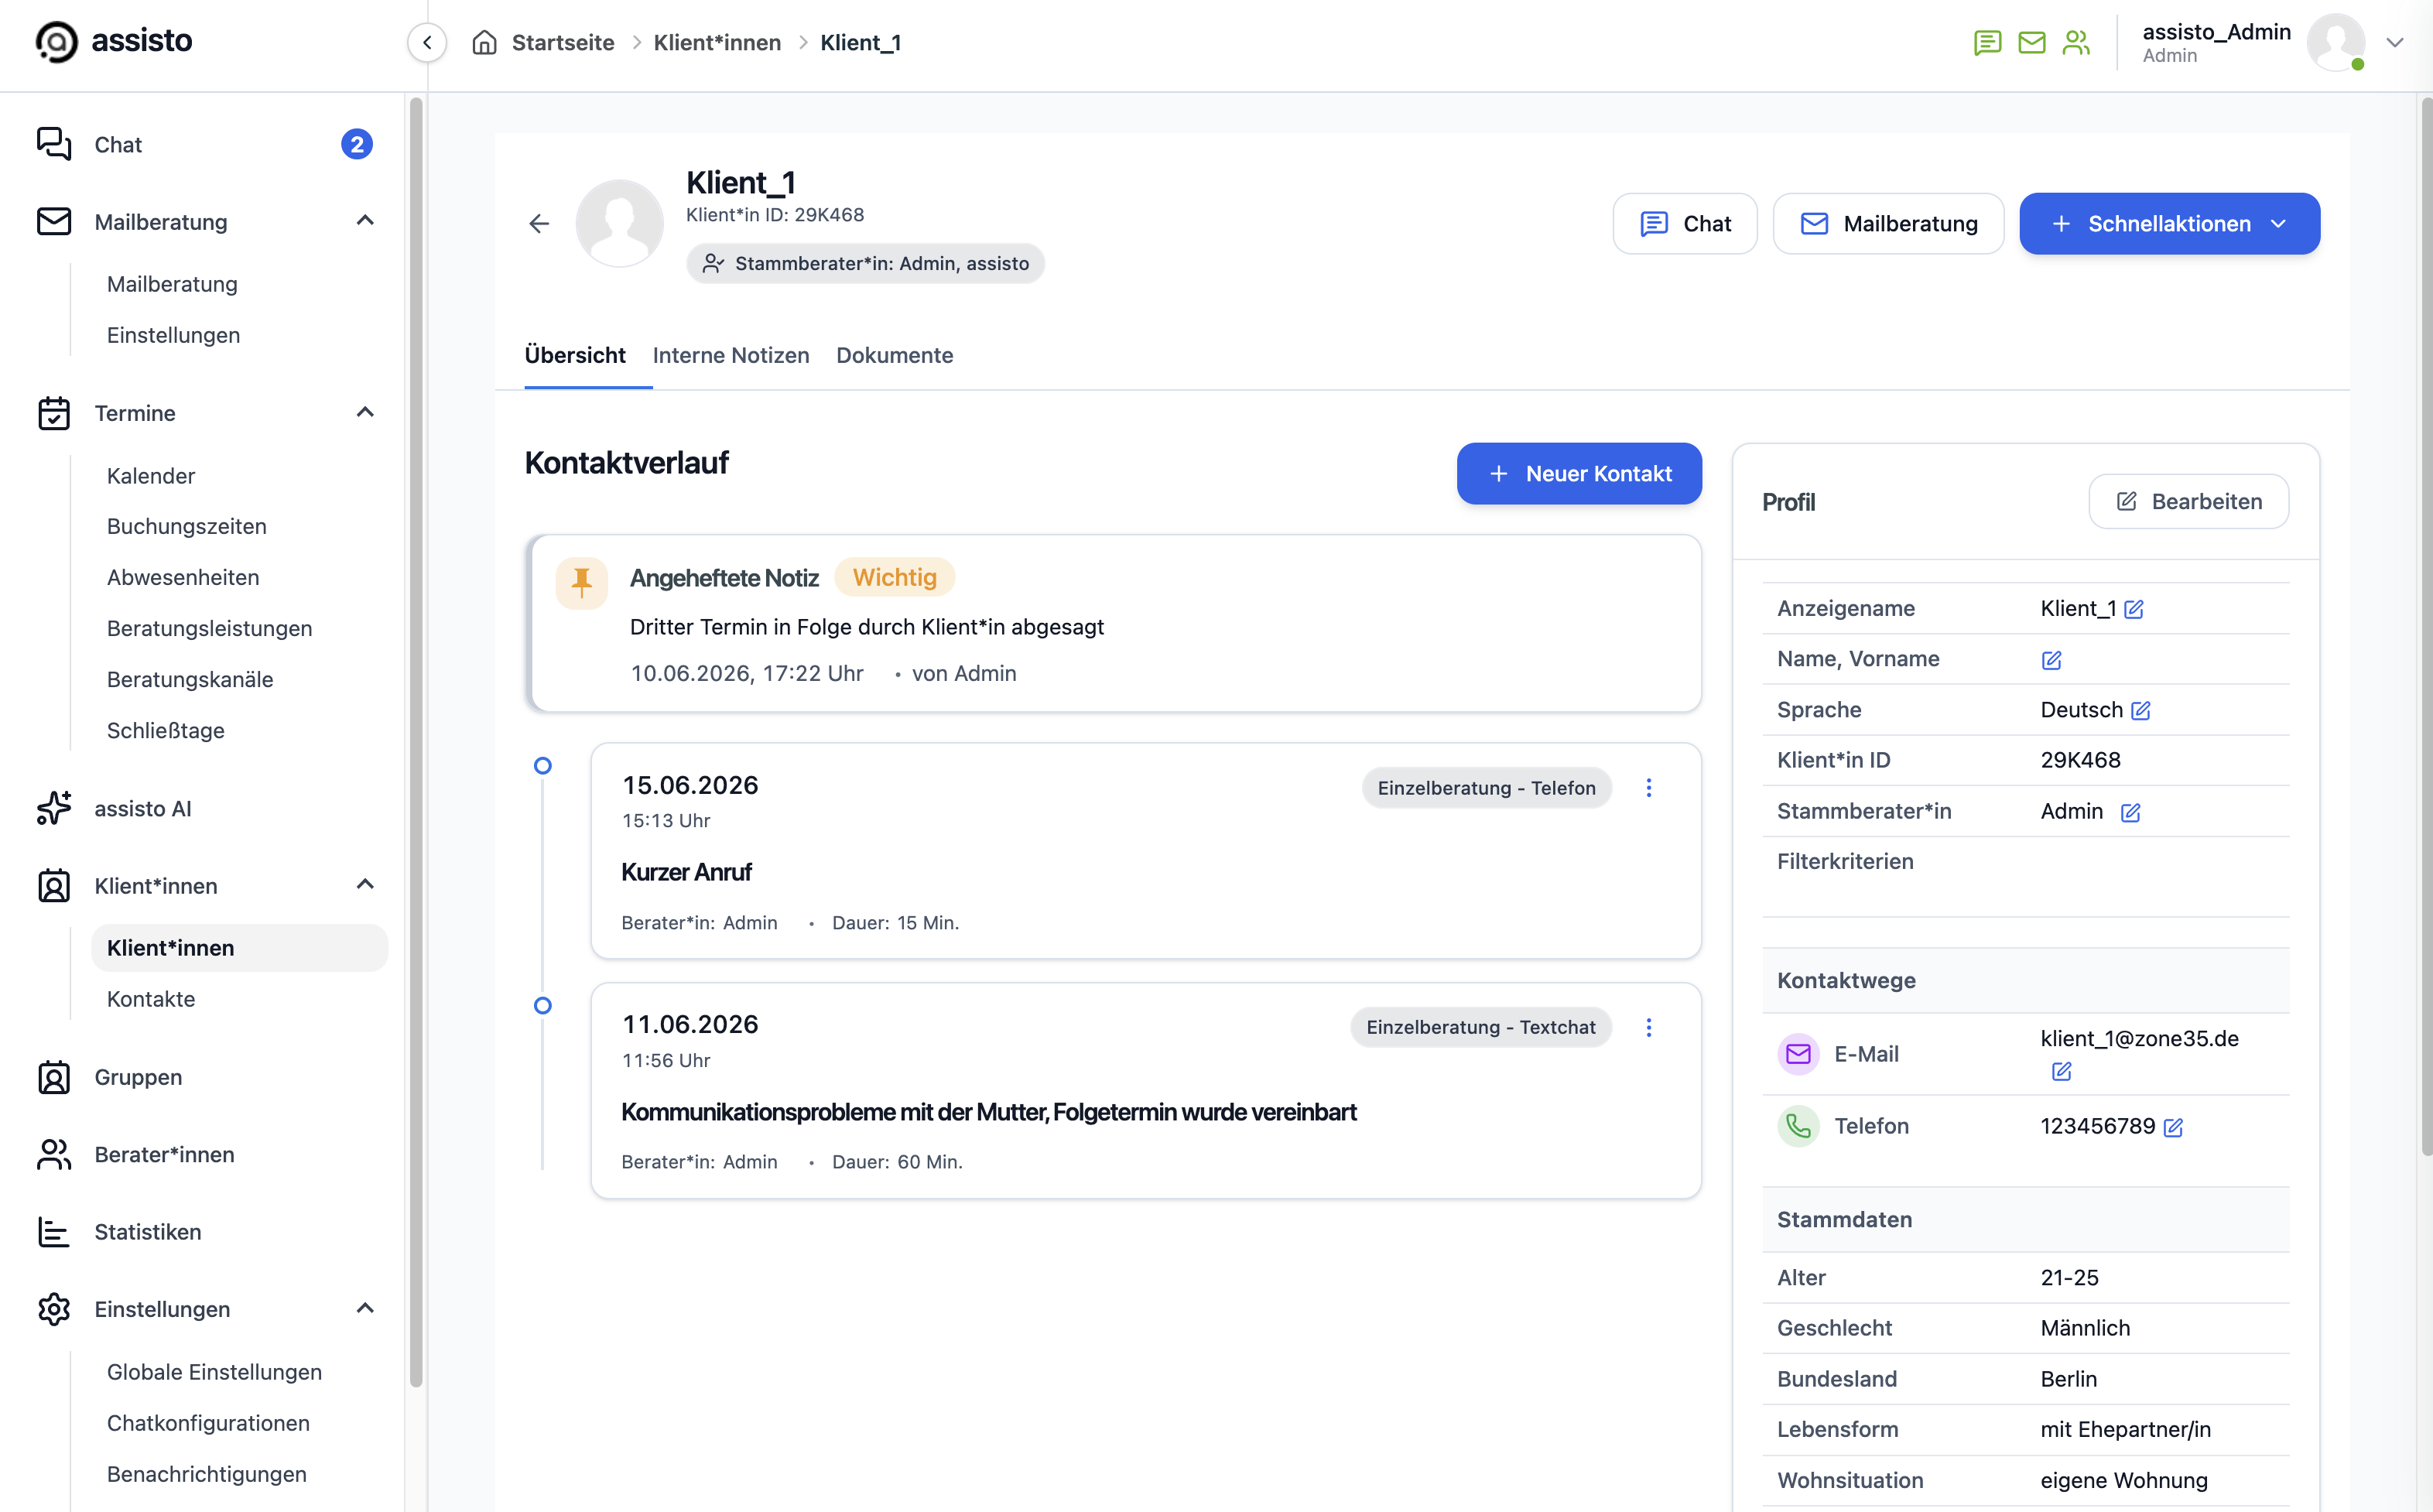
Task: Edit the Anzeigename Klient_1 field
Action: pos(2134,609)
